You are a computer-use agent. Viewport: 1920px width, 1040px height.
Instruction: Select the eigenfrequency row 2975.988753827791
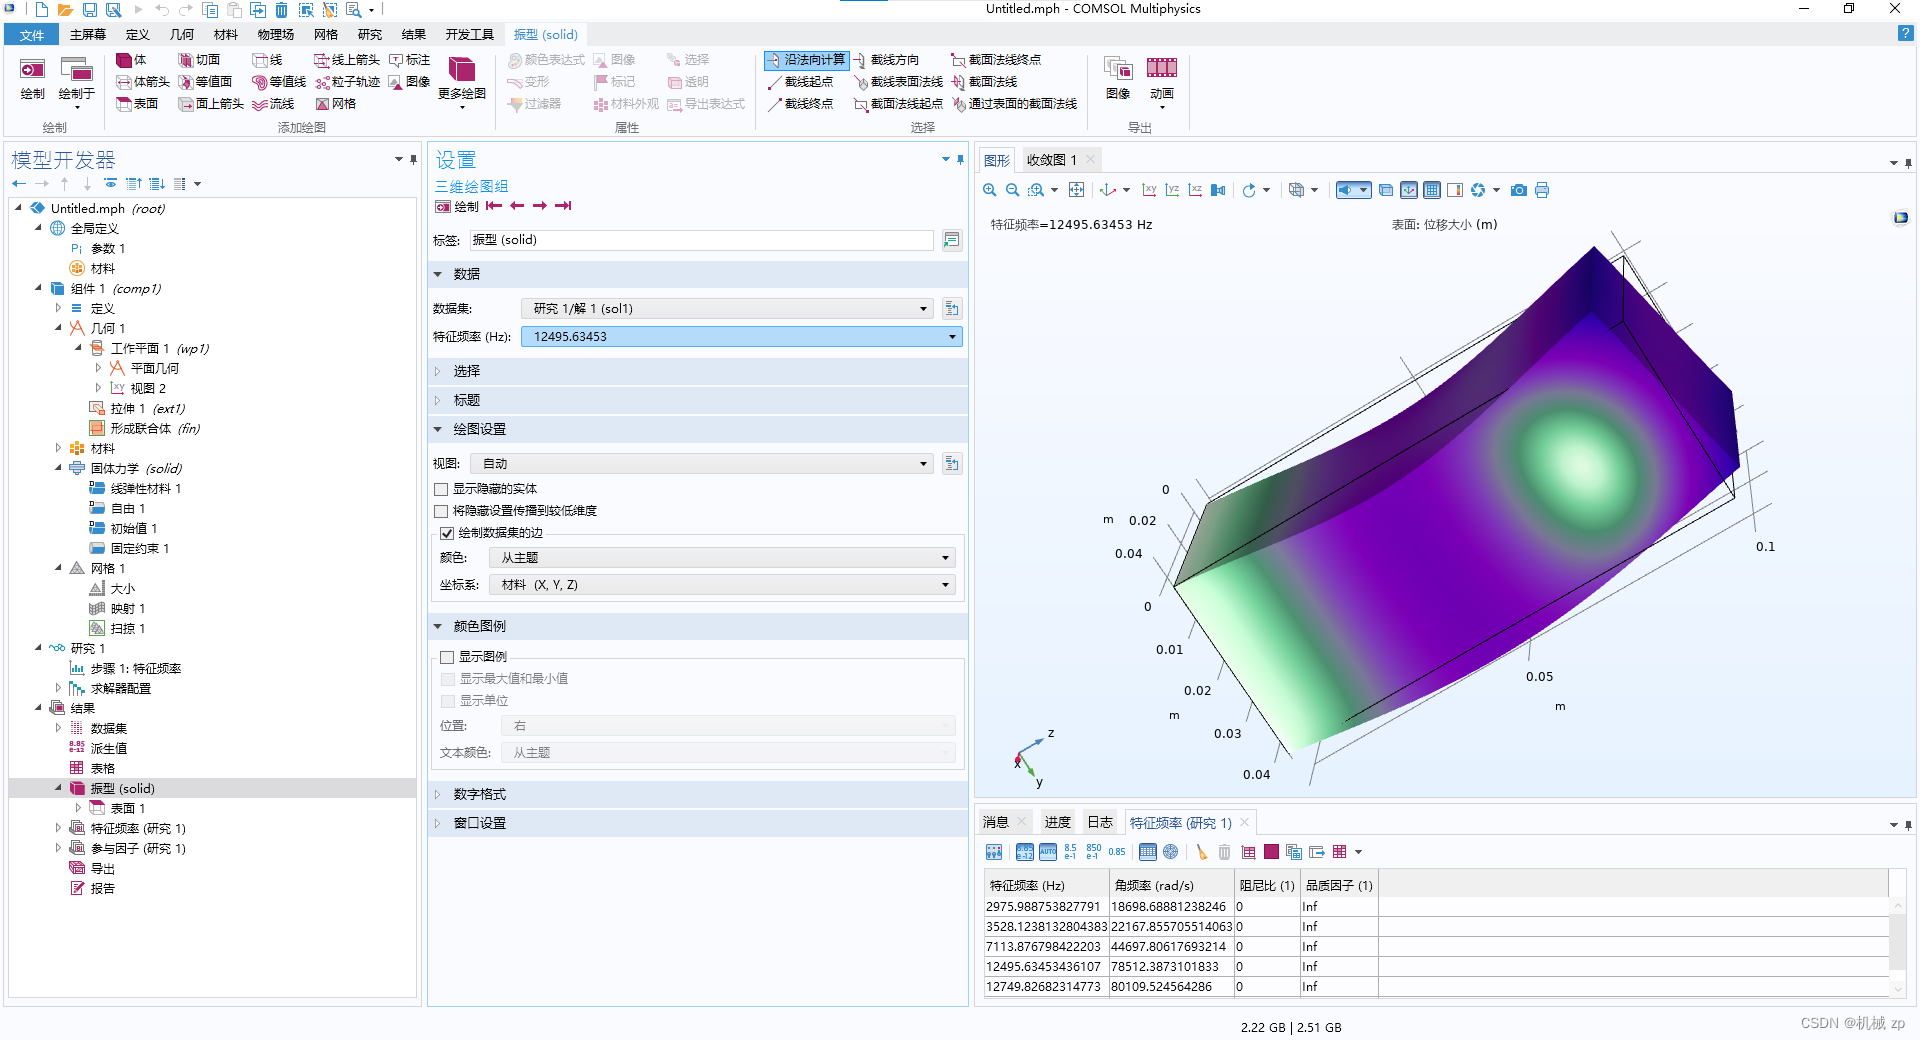click(x=1045, y=906)
